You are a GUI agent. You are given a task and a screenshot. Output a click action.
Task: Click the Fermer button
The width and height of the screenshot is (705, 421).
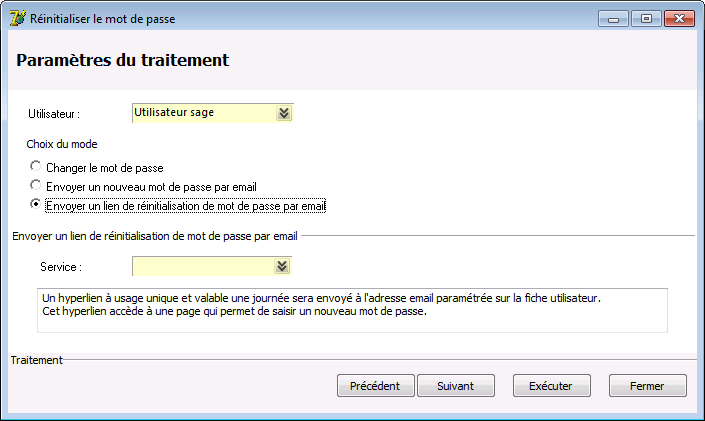(647, 385)
